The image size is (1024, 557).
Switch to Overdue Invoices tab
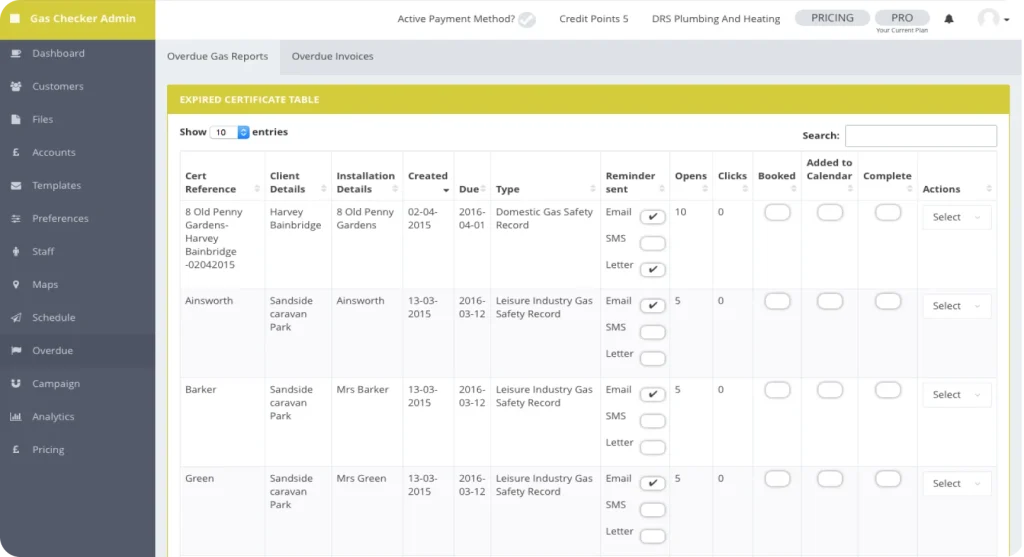click(332, 57)
